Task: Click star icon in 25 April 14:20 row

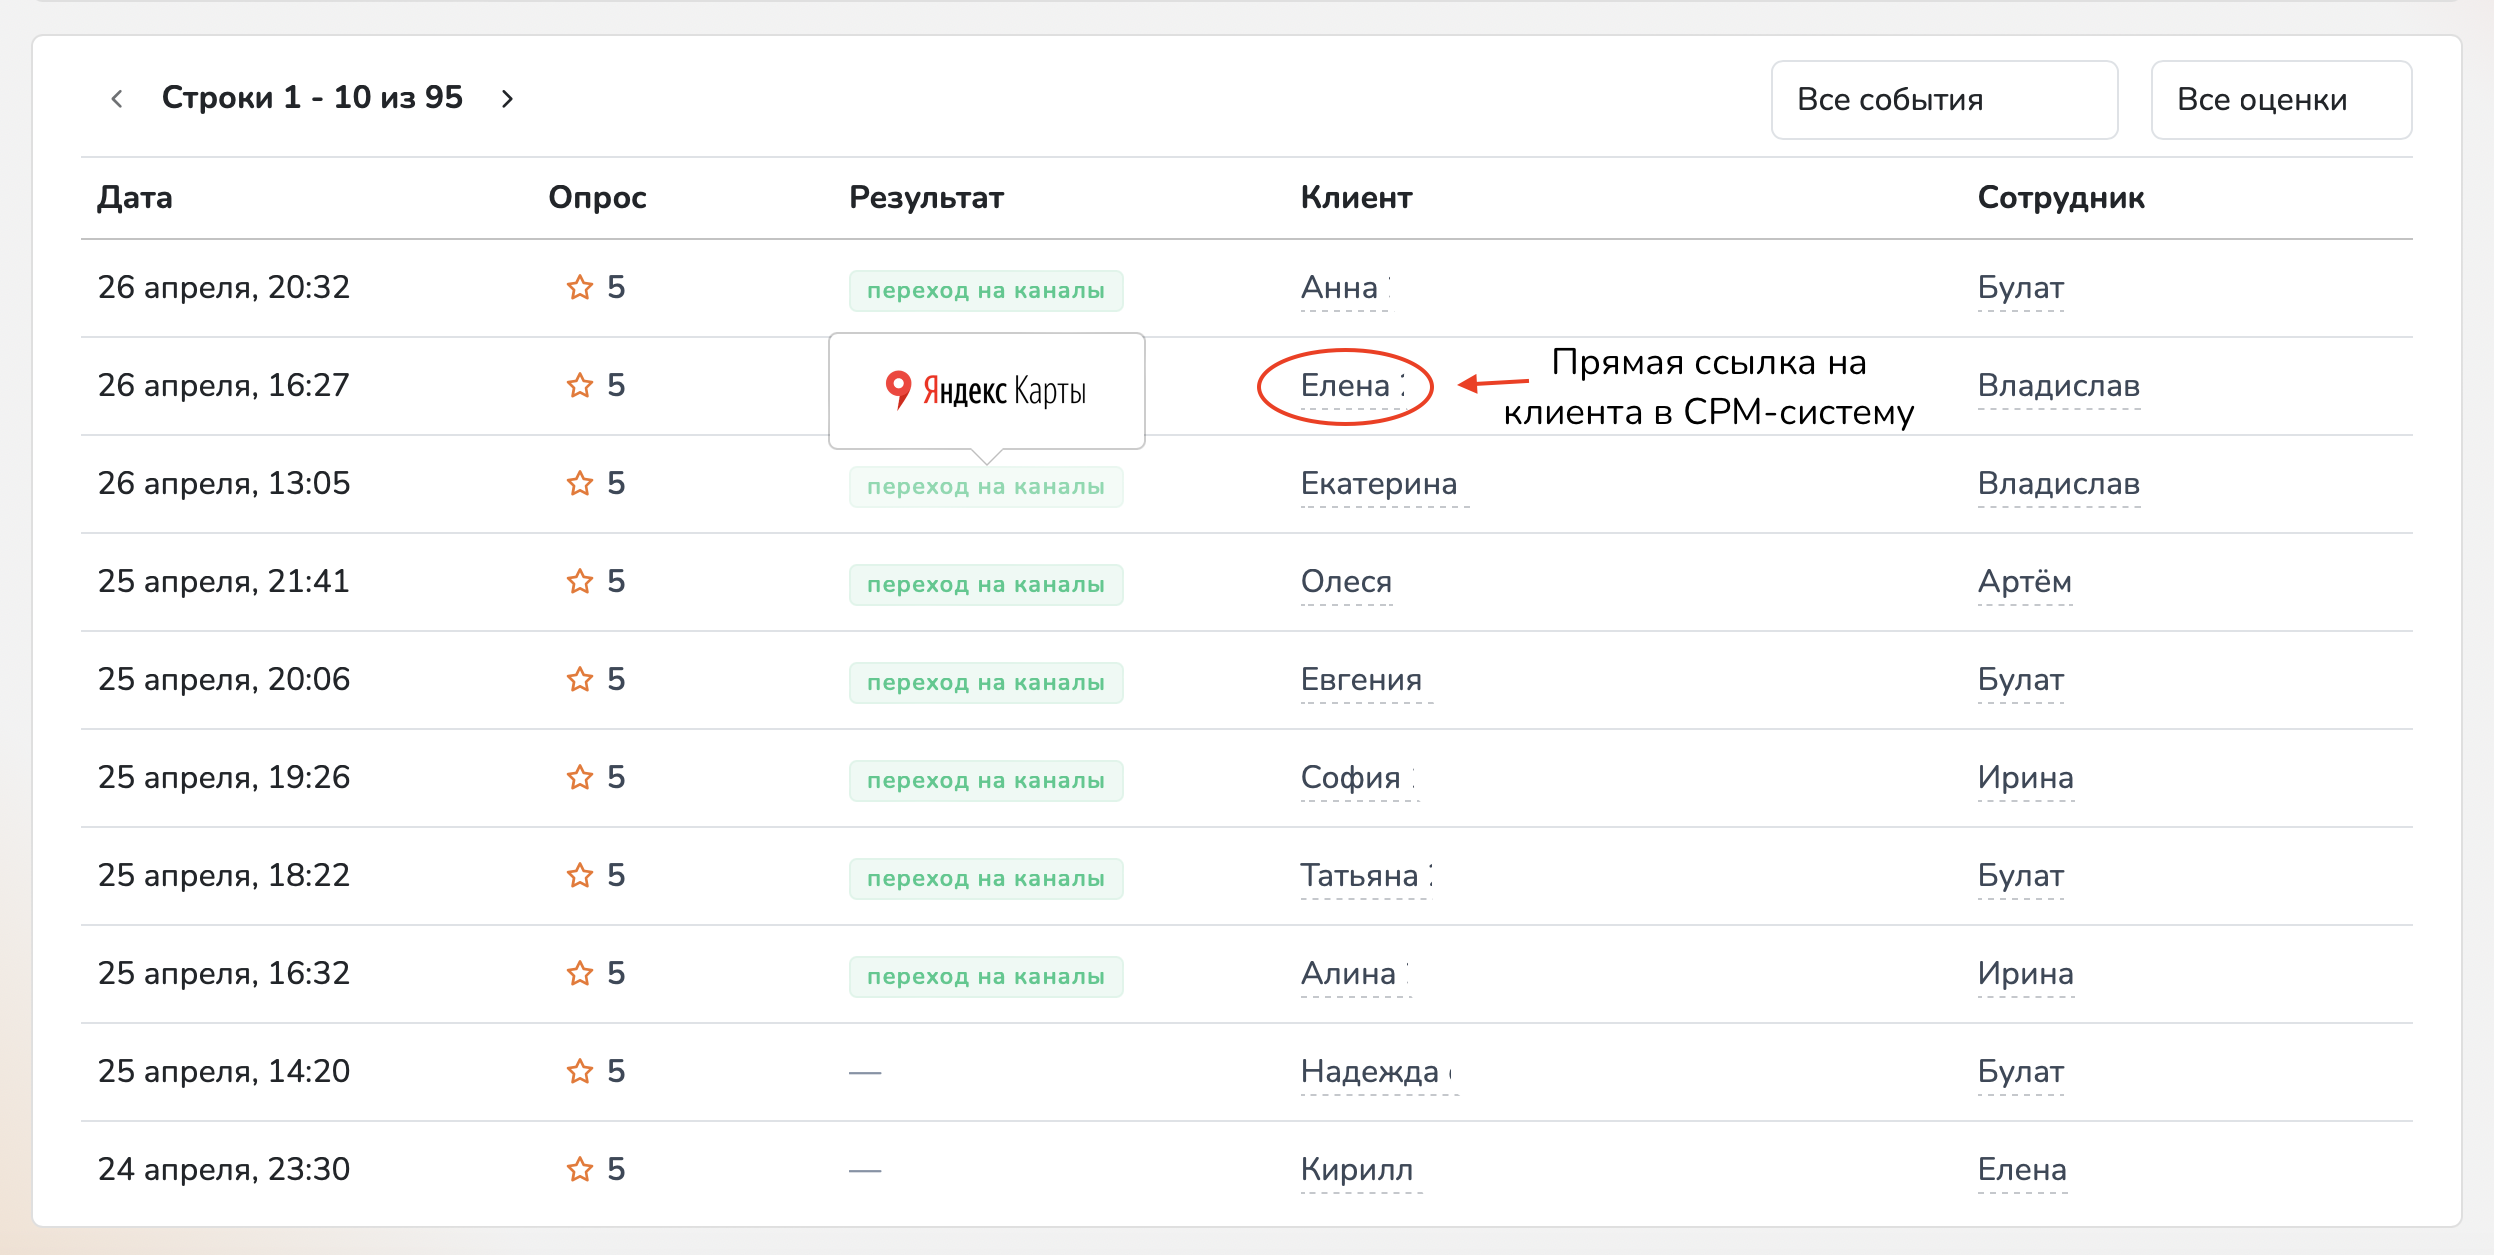Action: 580,1071
